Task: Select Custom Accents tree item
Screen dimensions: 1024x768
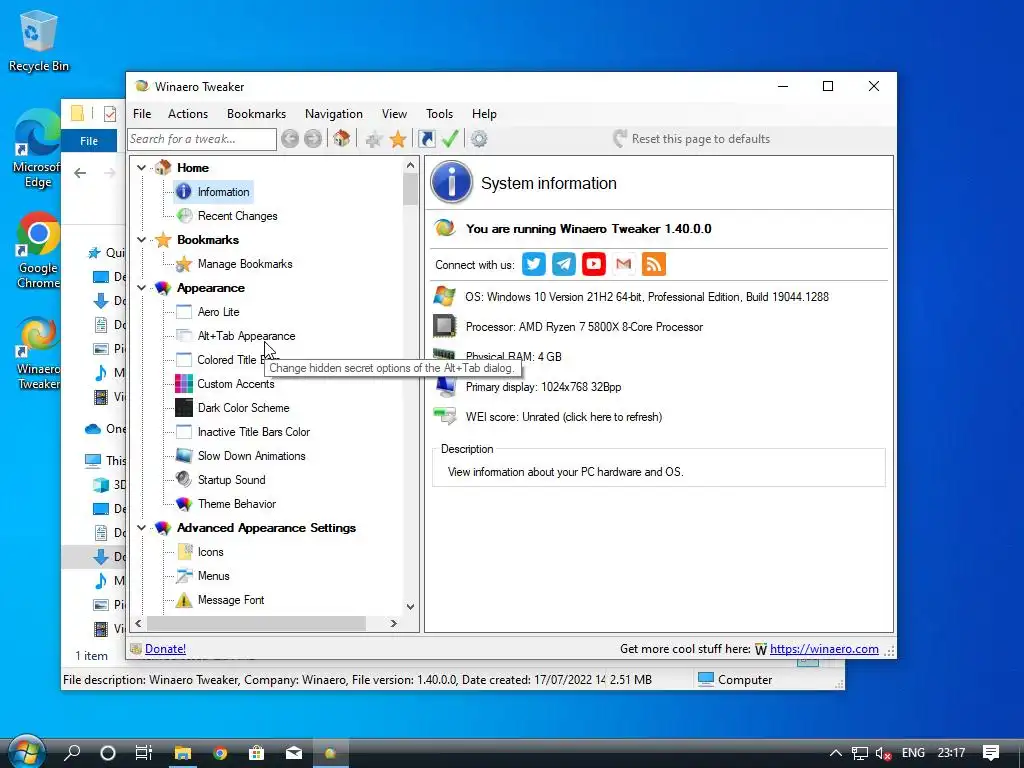Action: (236, 384)
